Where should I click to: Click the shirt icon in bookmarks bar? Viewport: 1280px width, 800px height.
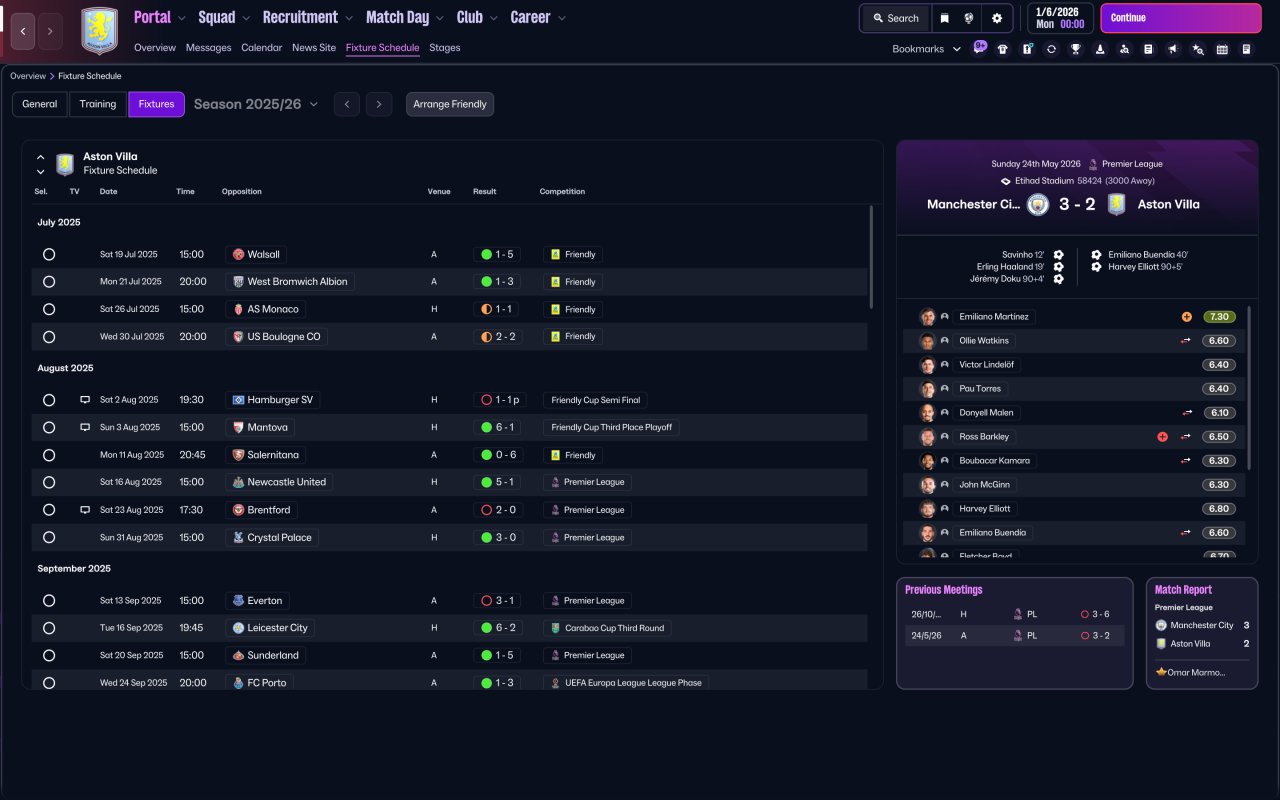click(1003, 49)
